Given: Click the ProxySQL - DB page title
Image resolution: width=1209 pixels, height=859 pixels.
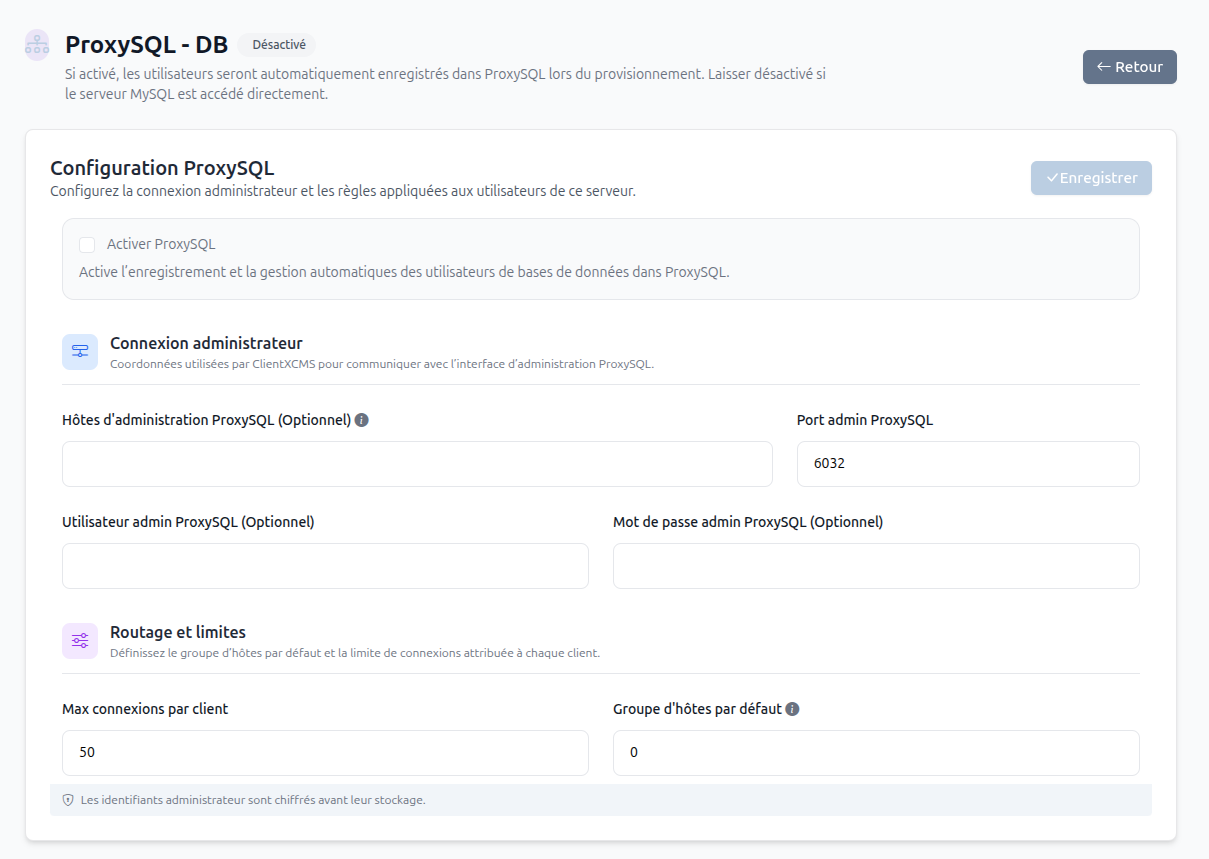Looking at the screenshot, I should click(147, 45).
